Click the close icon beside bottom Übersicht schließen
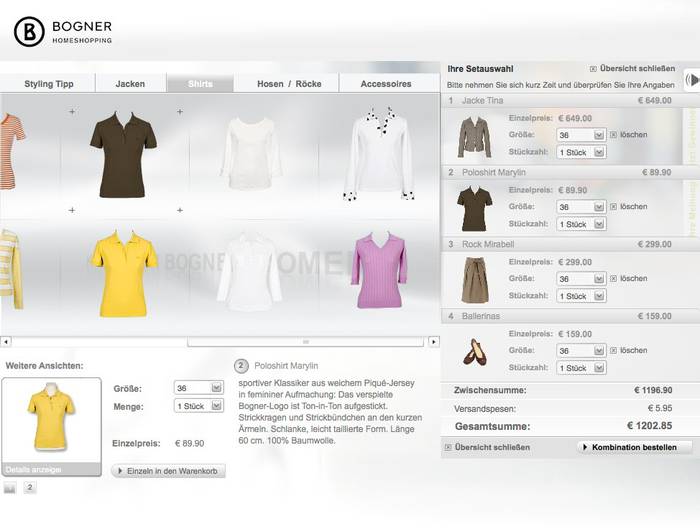 click(448, 447)
